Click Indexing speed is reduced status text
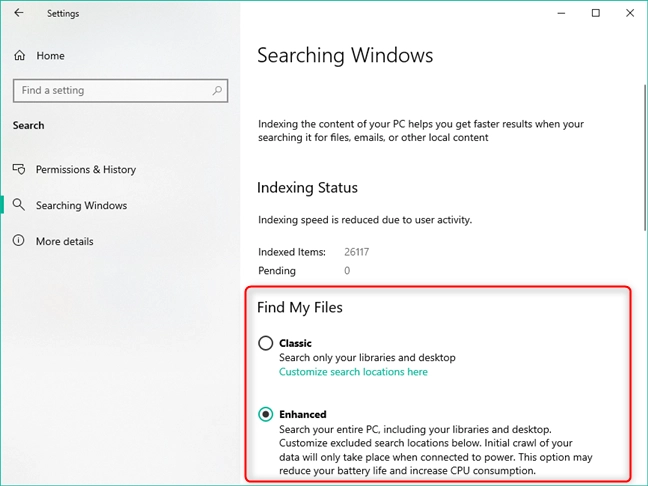648x486 pixels. (365, 220)
